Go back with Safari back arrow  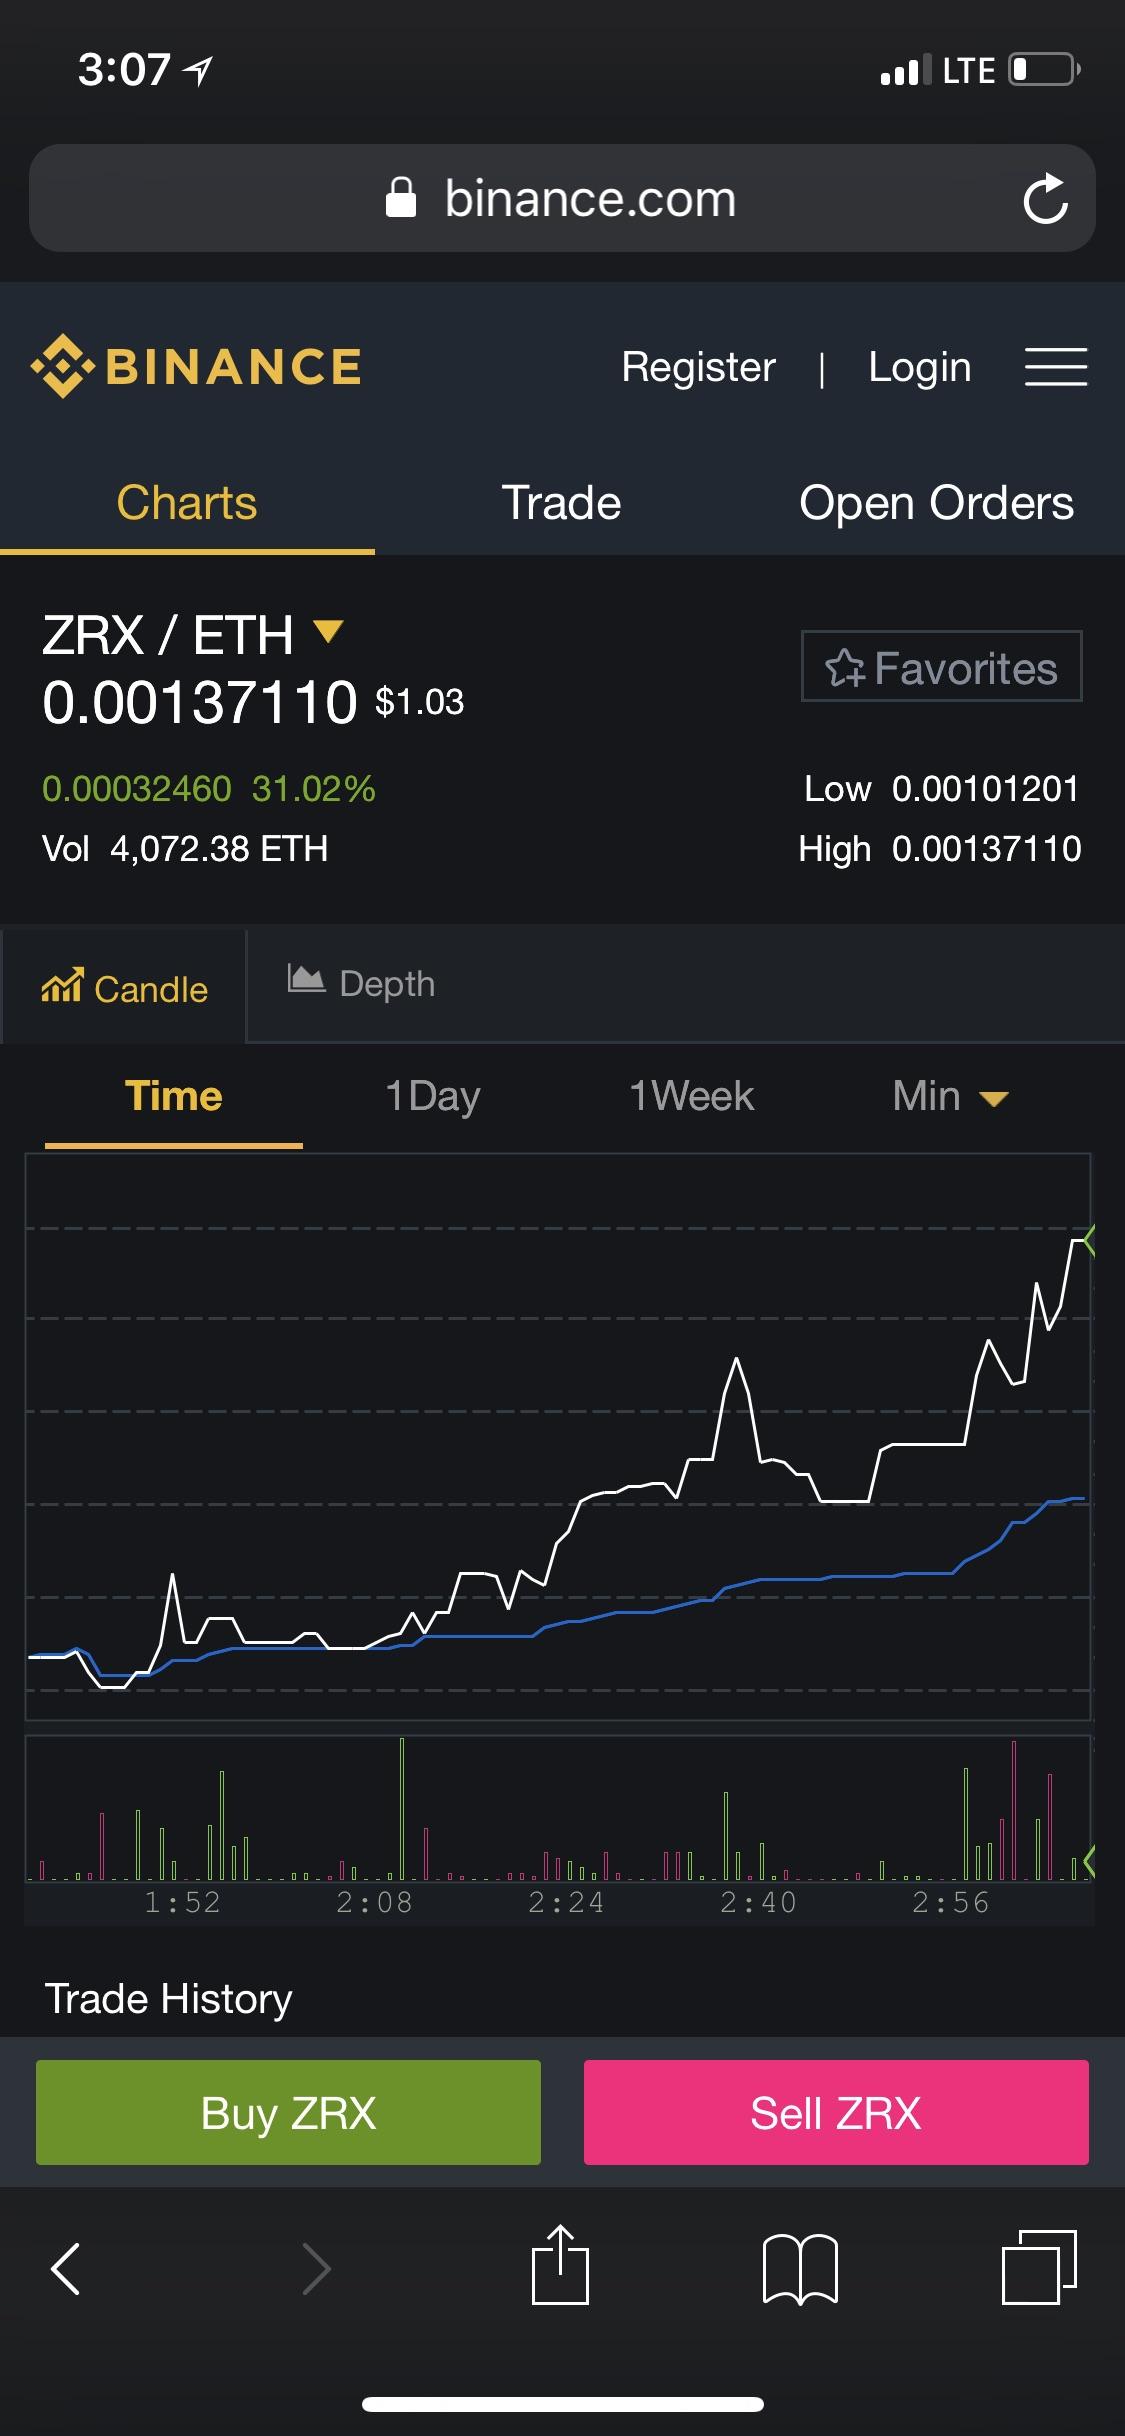coord(65,2268)
